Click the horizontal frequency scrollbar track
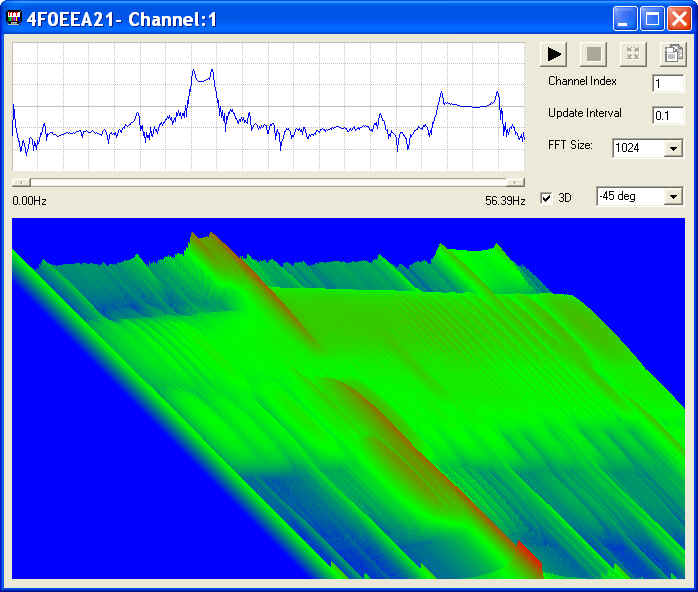Screen dimensions: 698x592 click(x=268, y=182)
